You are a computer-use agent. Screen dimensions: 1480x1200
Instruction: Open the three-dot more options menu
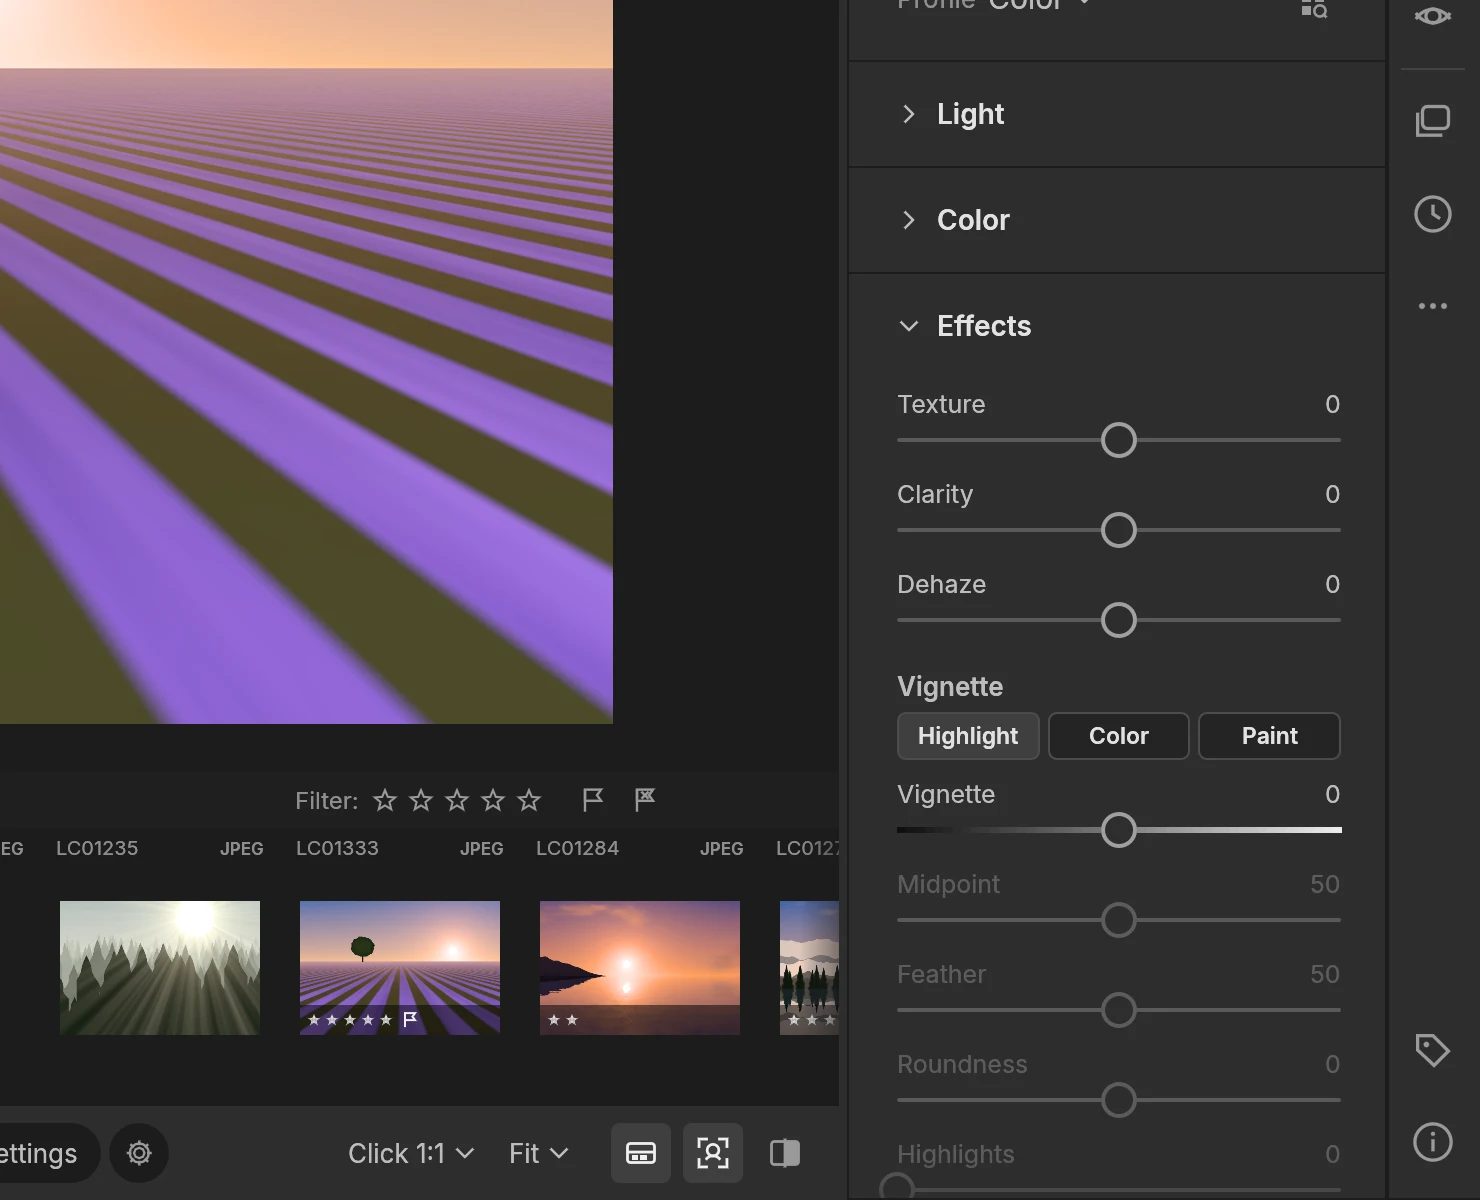(1433, 306)
